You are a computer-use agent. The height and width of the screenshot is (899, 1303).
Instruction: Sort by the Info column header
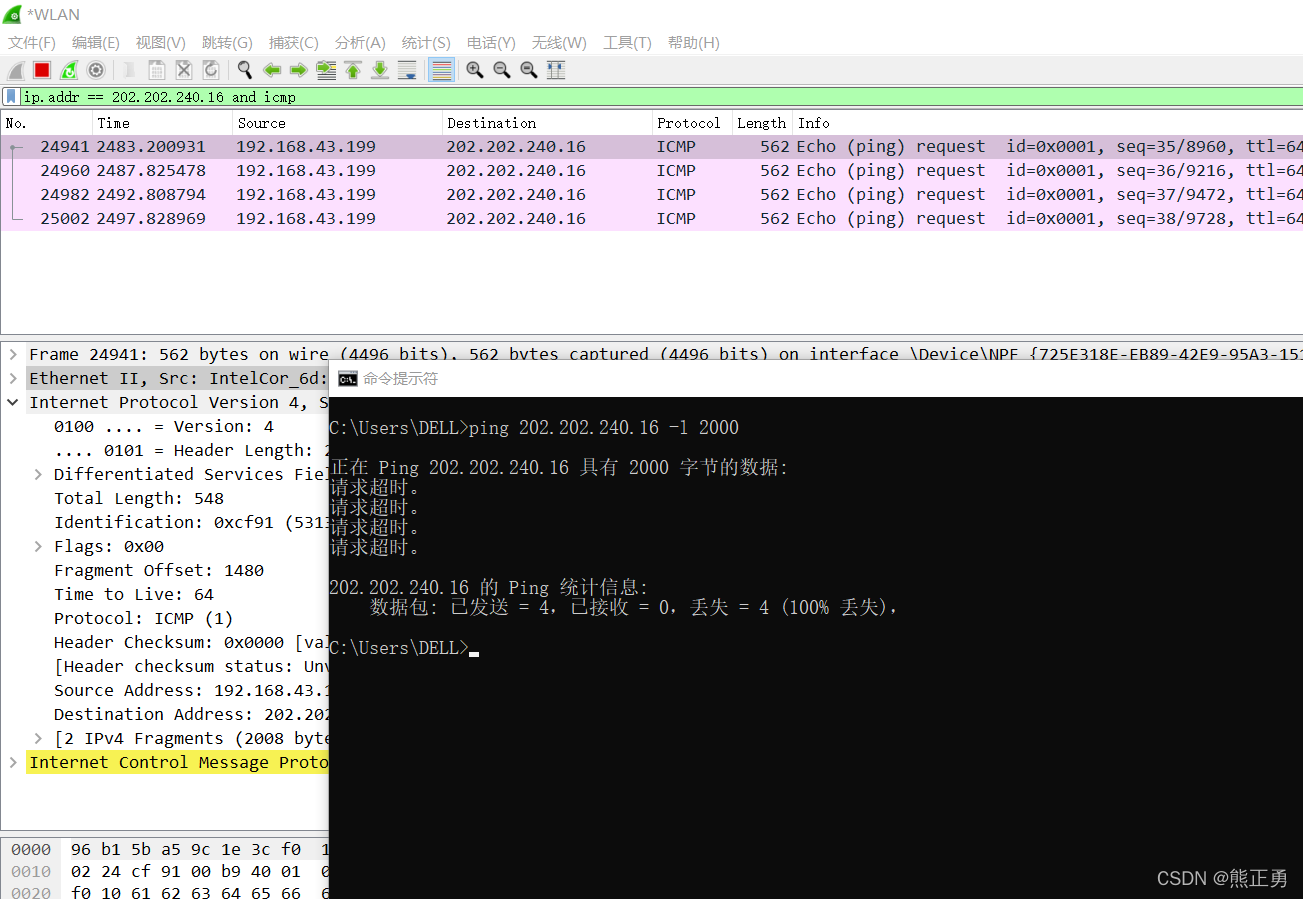coord(1048,123)
